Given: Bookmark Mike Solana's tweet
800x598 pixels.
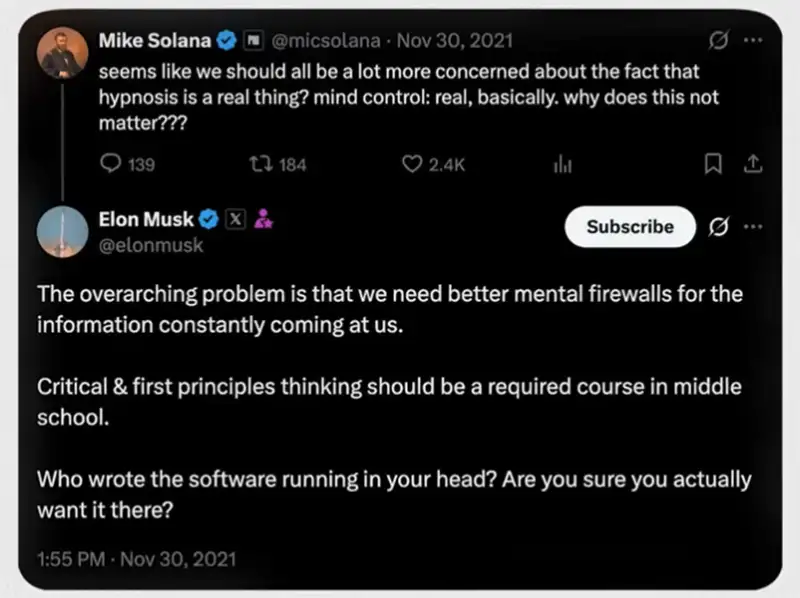Looking at the screenshot, I should [712, 165].
